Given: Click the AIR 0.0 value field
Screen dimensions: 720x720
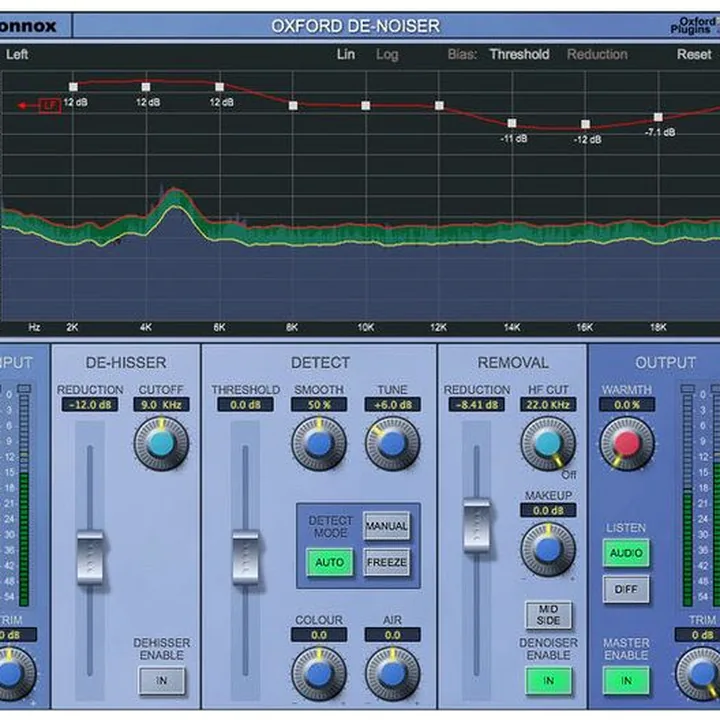Looking at the screenshot, I should [393, 635].
